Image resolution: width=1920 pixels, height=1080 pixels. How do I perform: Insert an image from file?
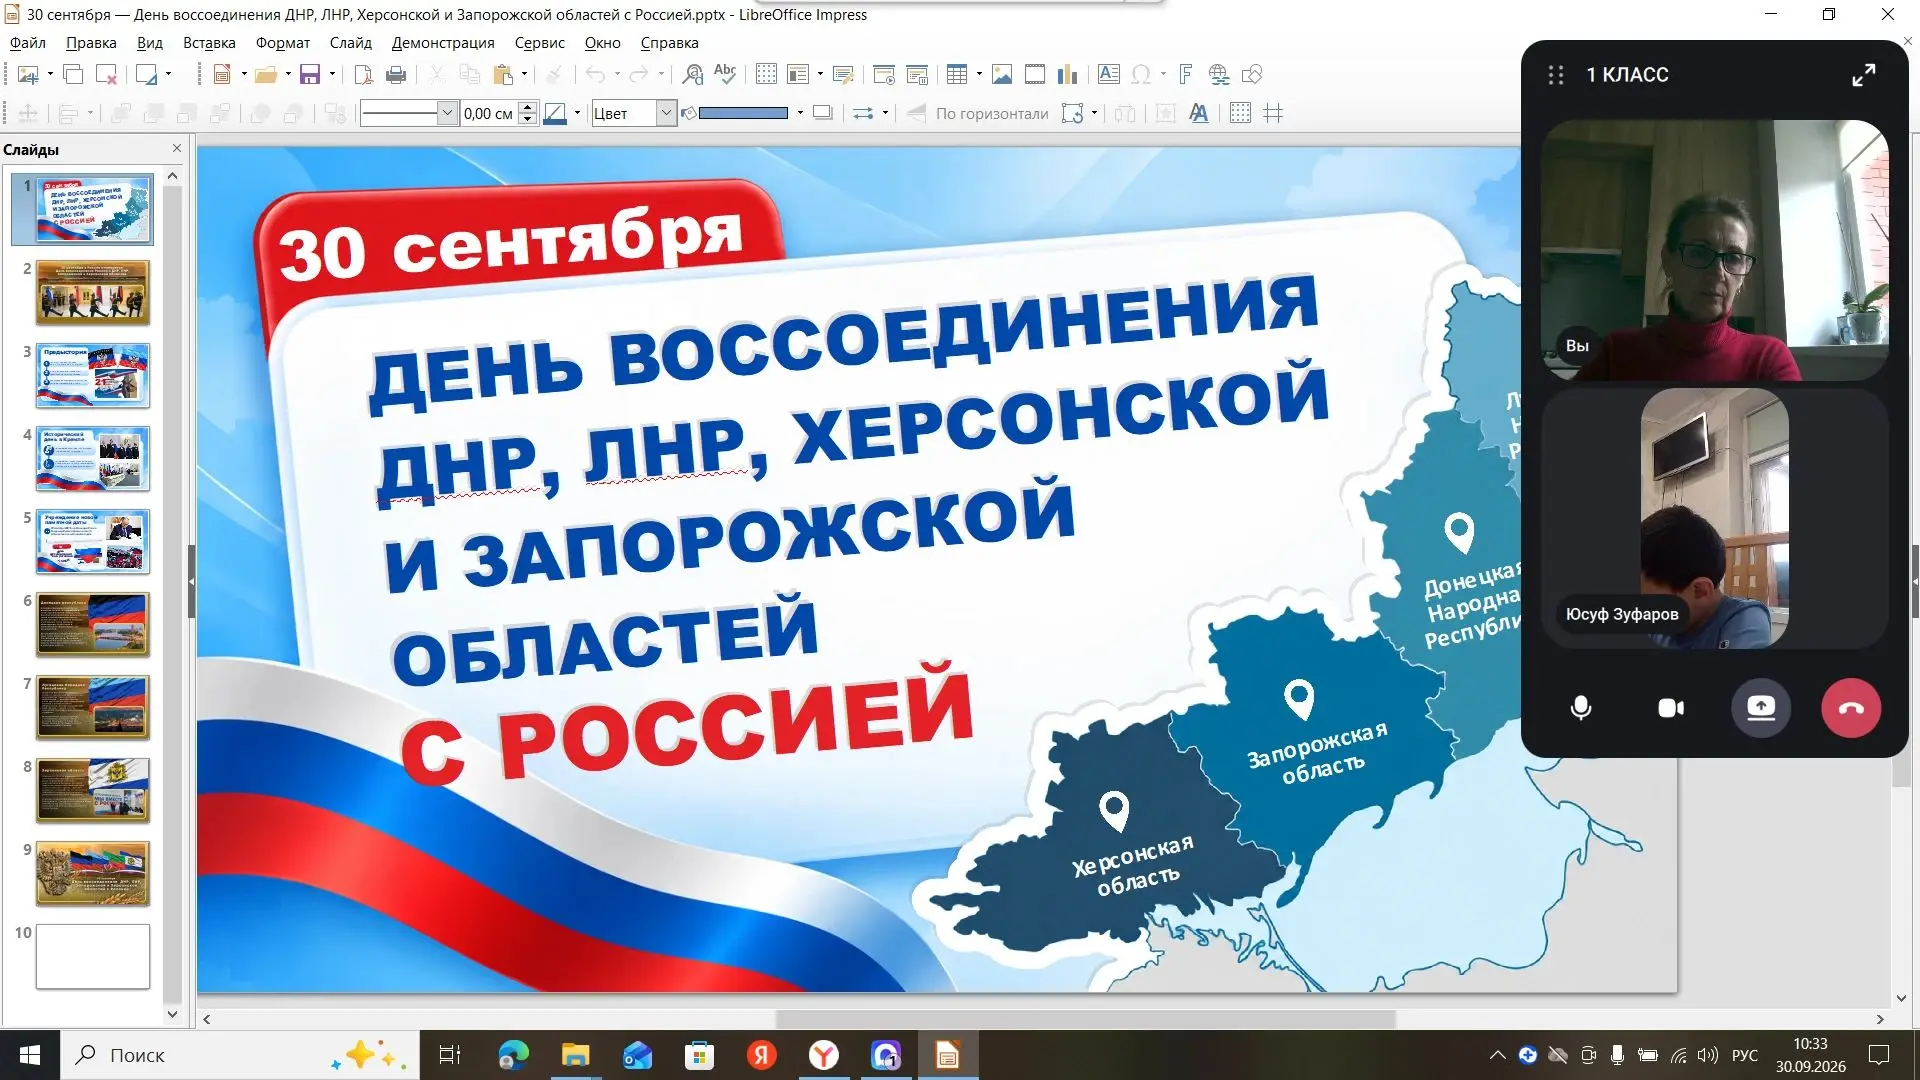point(1002,74)
